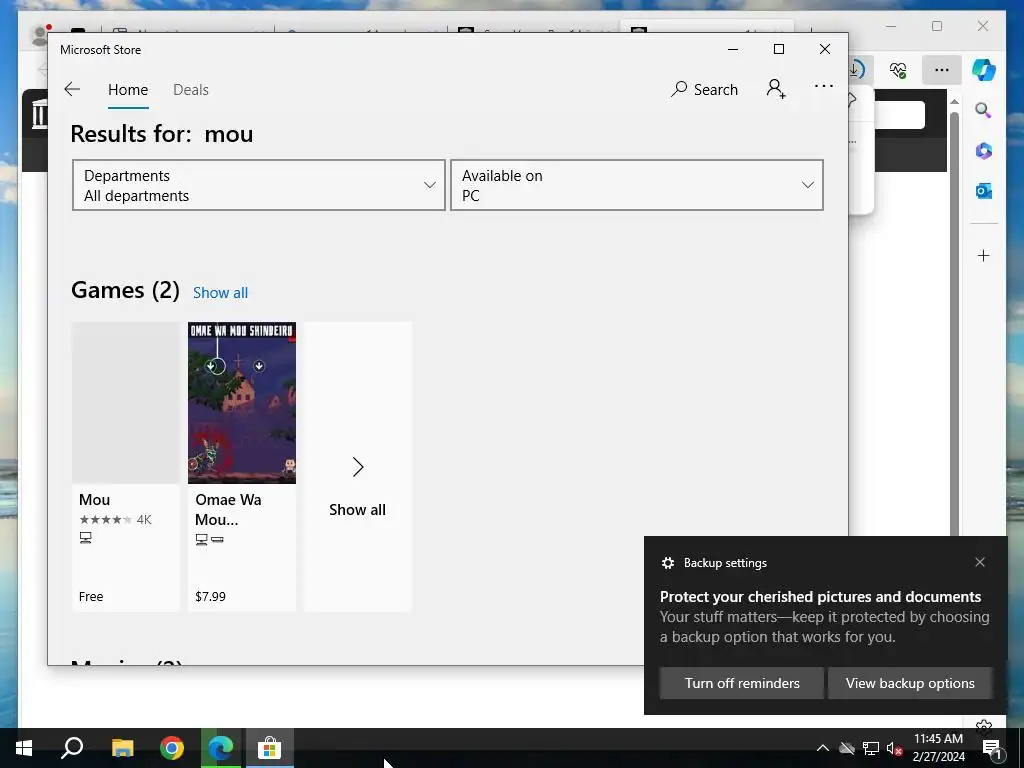Open the Windows Start menu
The width and height of the screenshot is (1024, 768).
point(24,748)
